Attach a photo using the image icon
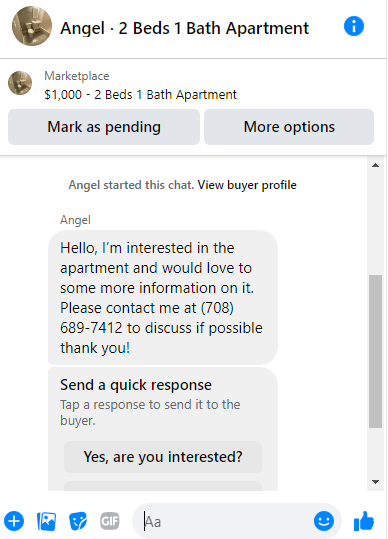Image resolution: width=388 pixels, height=539 pixels. (x=46, y=521)
